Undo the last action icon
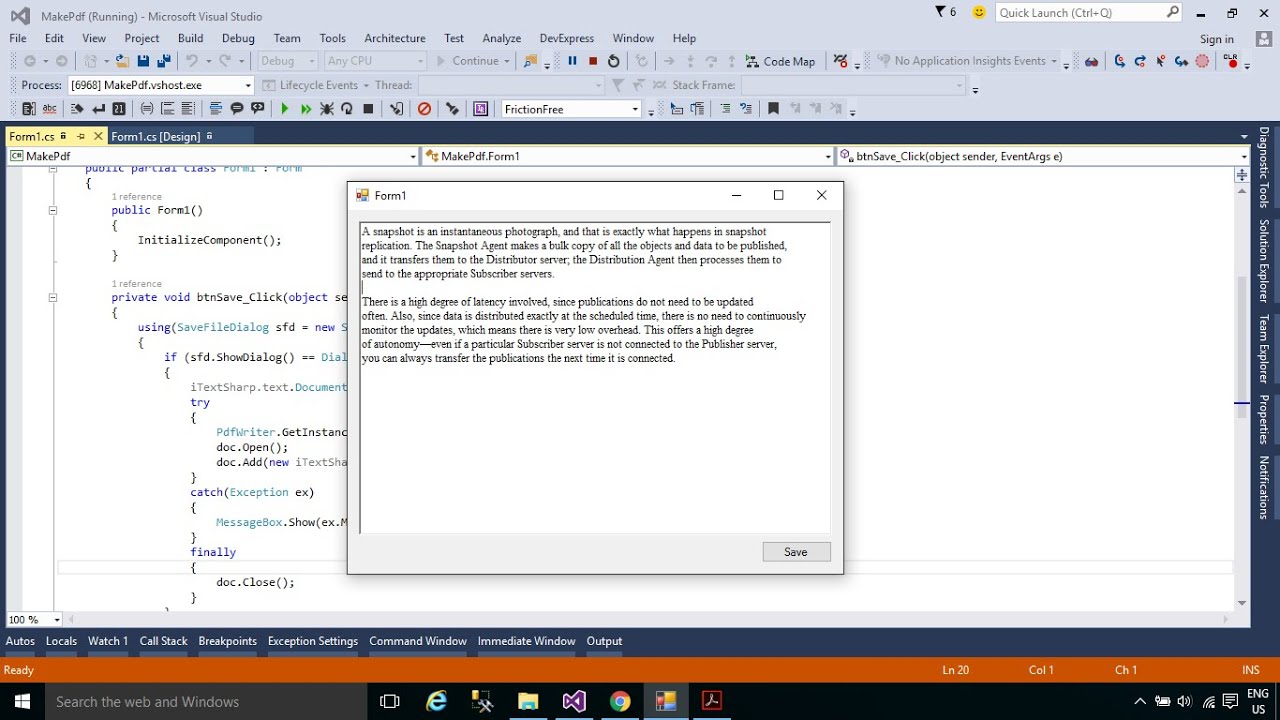Image resolution: width=1280 pixels, height=720 pixels. 192,61
